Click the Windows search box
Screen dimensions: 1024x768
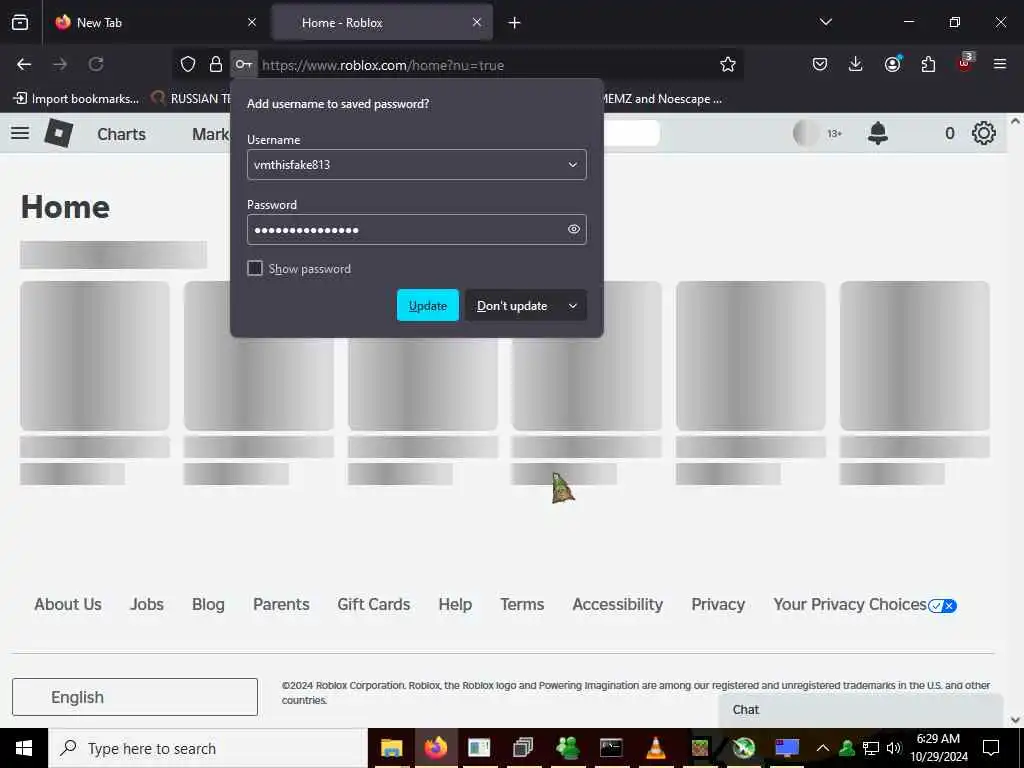(x=208, y=748)
